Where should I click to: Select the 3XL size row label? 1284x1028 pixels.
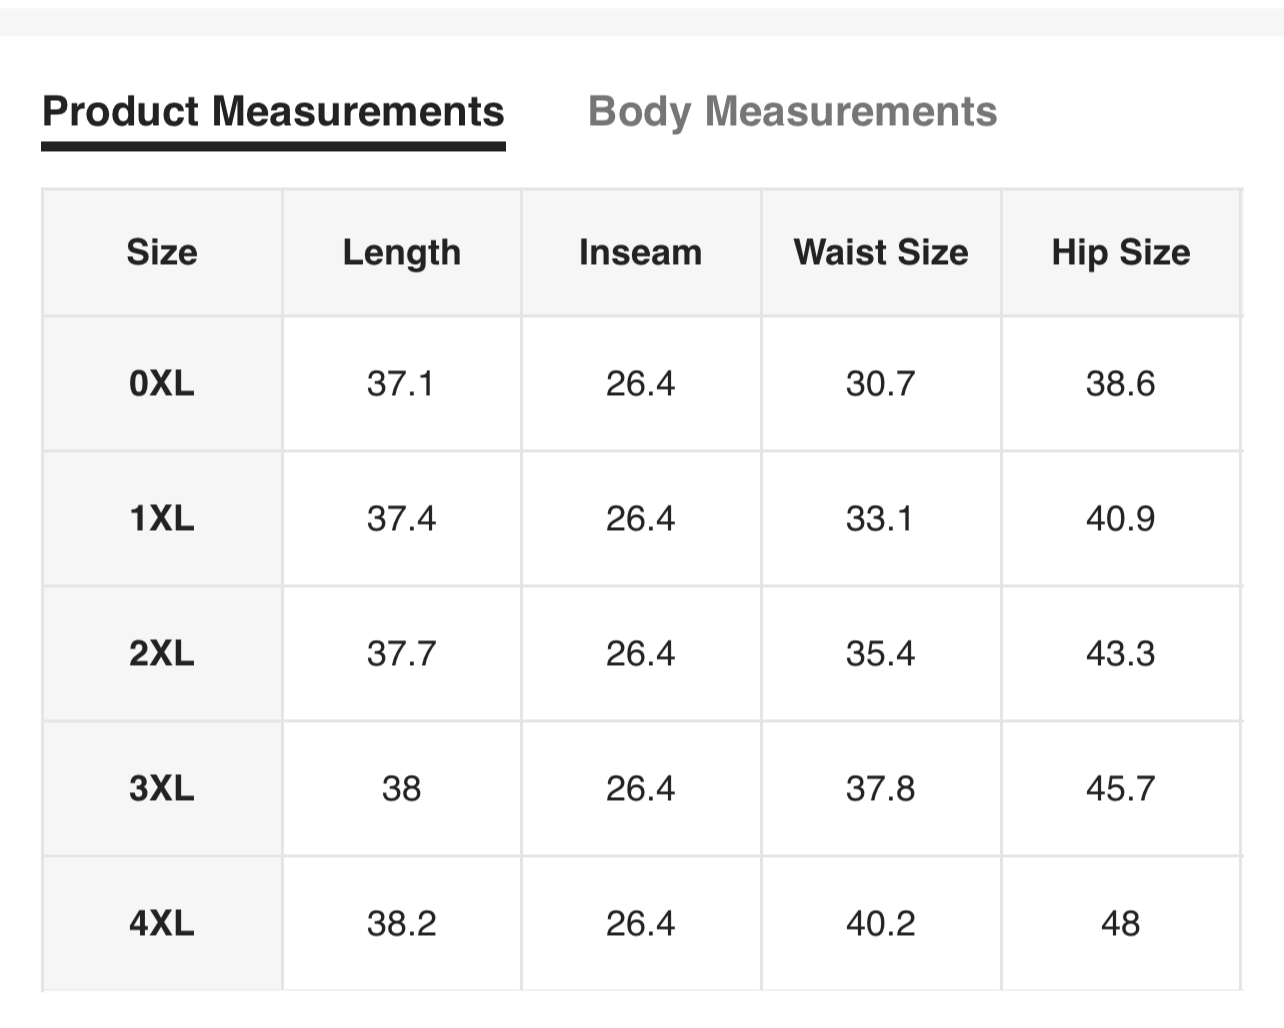pyautogui.click(x=162, y=788)
